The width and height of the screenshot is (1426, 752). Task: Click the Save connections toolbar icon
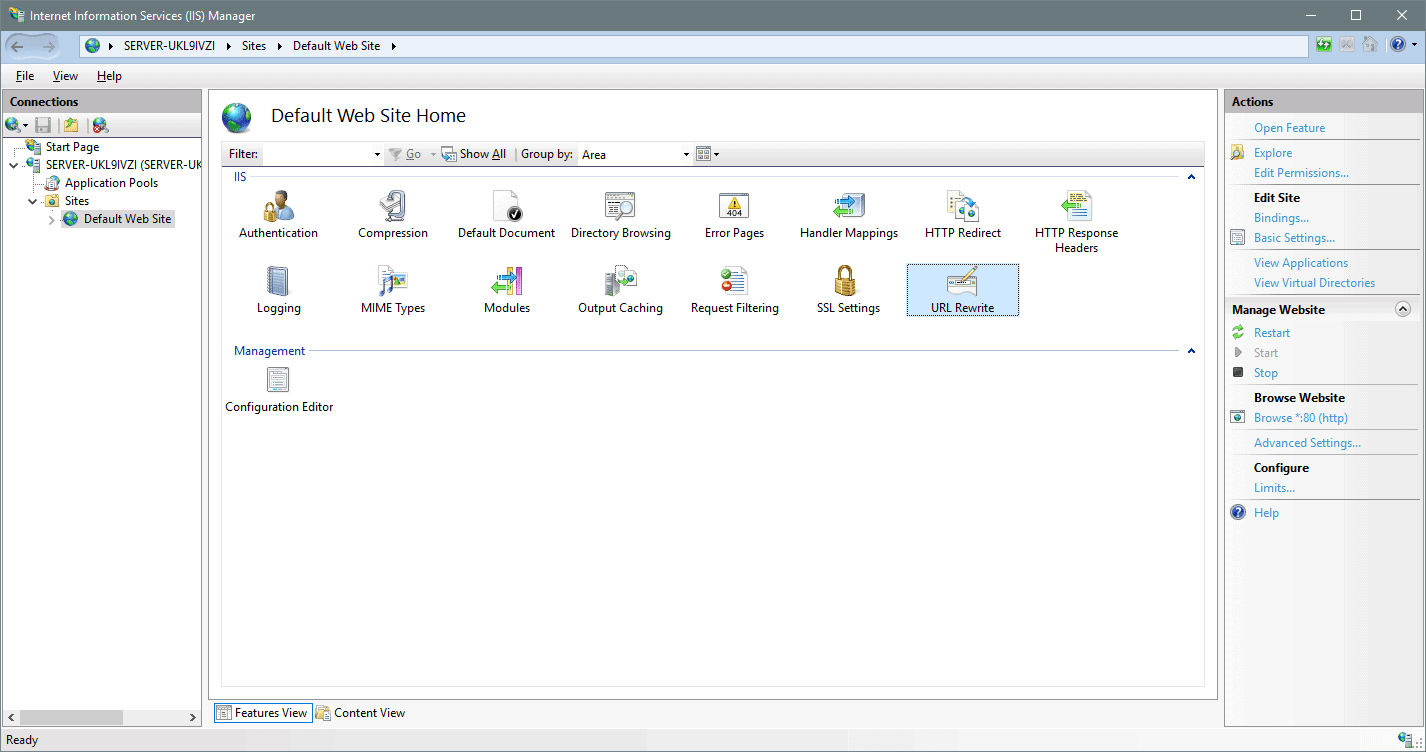coord(43,125)
